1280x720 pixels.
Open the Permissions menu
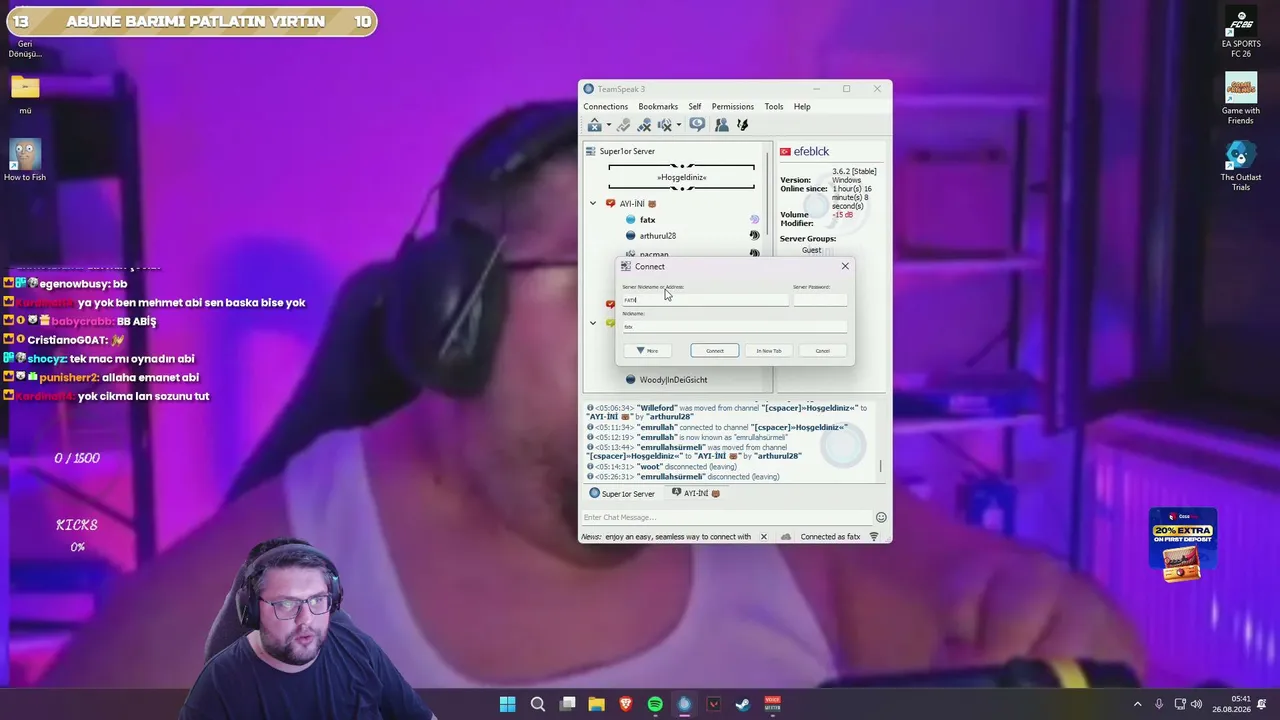tap(733, 106)
